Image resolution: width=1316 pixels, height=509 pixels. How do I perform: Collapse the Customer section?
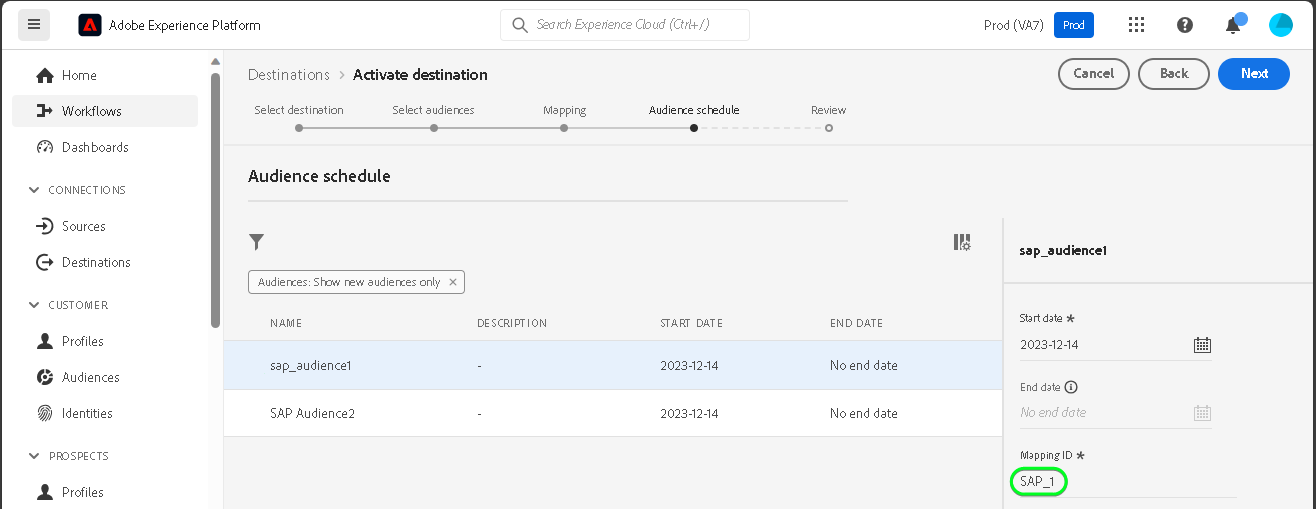pyautogui.click(x=35, y=305)
